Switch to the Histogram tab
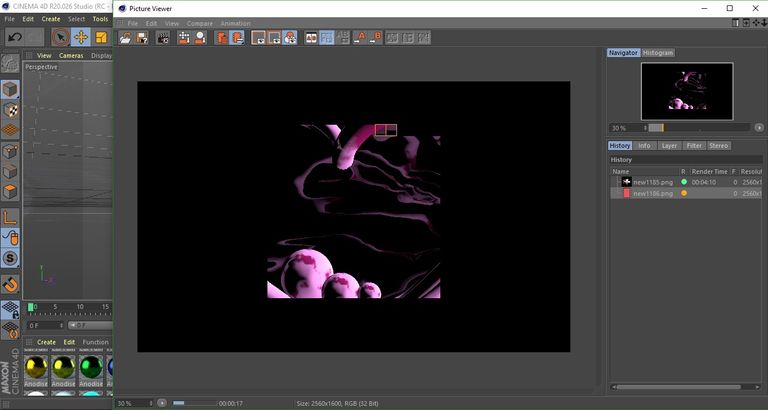 tap(658, 52)
